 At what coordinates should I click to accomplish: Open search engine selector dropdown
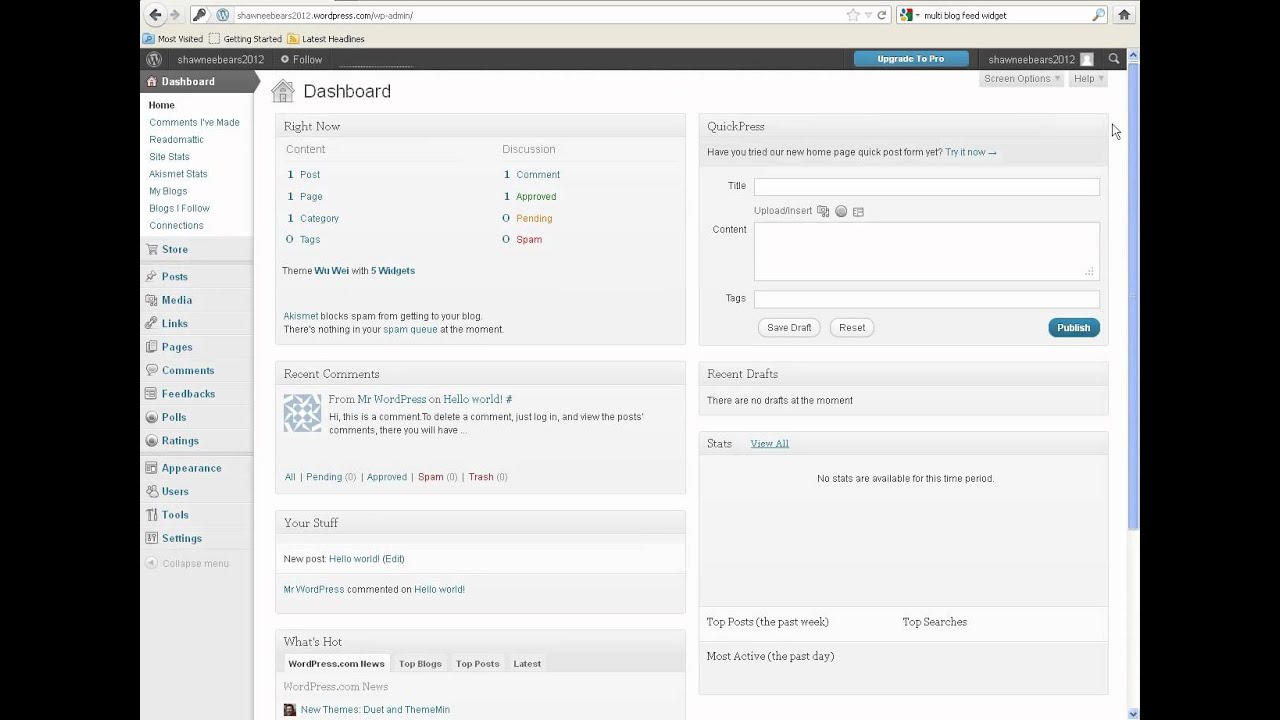point(909,15)
